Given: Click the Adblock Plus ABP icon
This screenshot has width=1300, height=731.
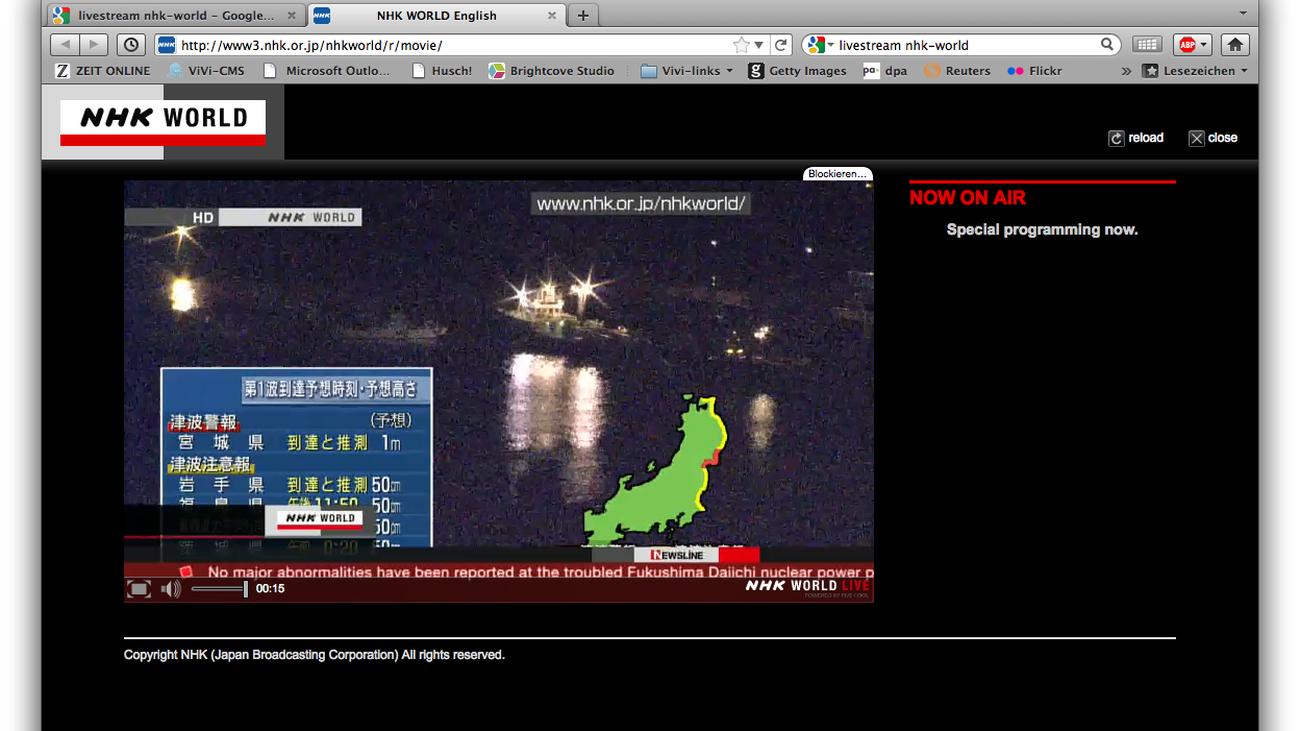Looking at the screenshot, I should [x=1187, y=45].
